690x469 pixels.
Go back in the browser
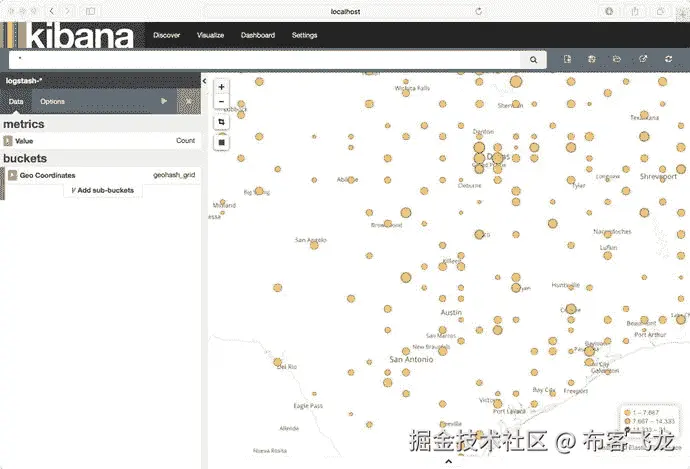coord(52,11)
